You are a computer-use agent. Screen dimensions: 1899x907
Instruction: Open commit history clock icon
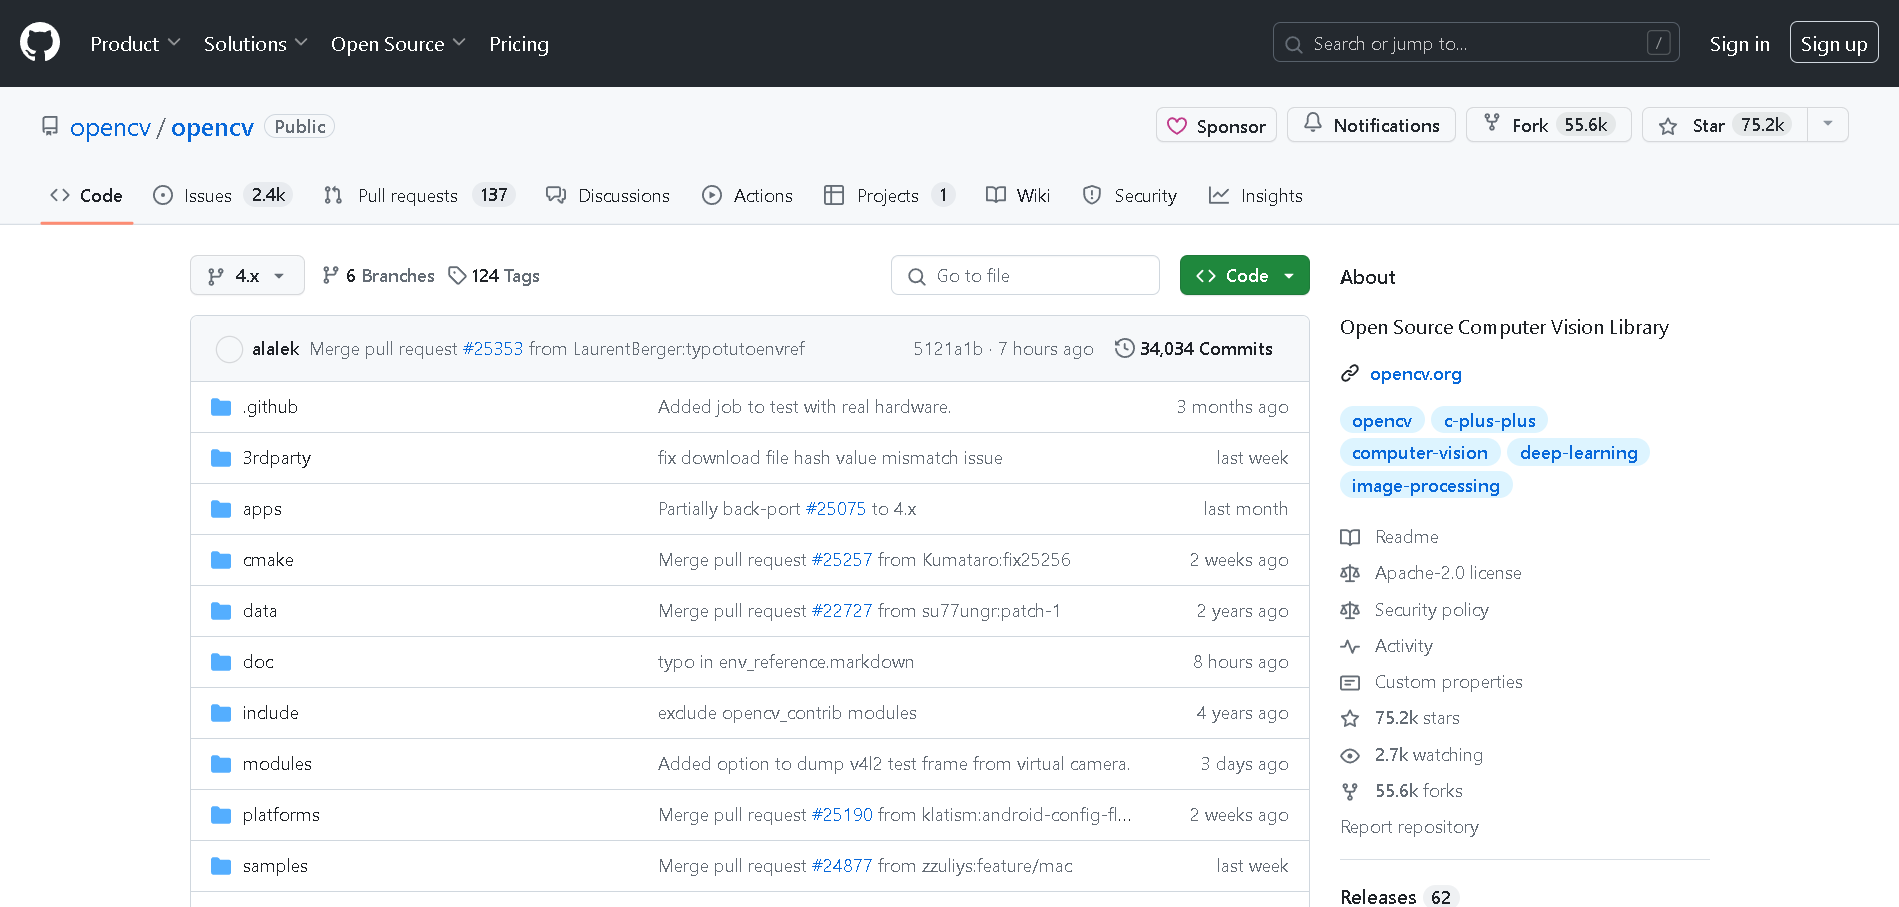tap(1125, 348)
